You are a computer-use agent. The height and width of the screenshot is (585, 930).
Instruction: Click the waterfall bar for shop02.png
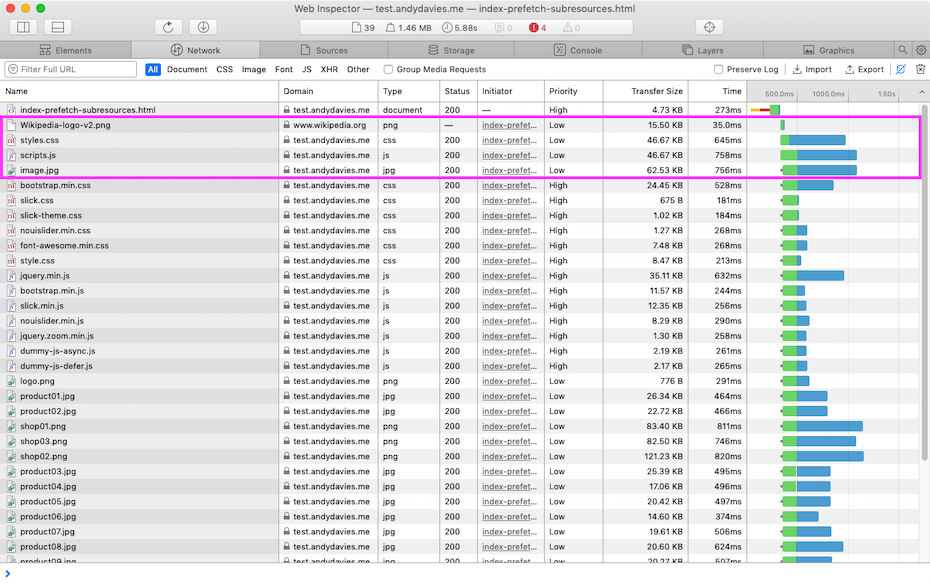(822, 456)
